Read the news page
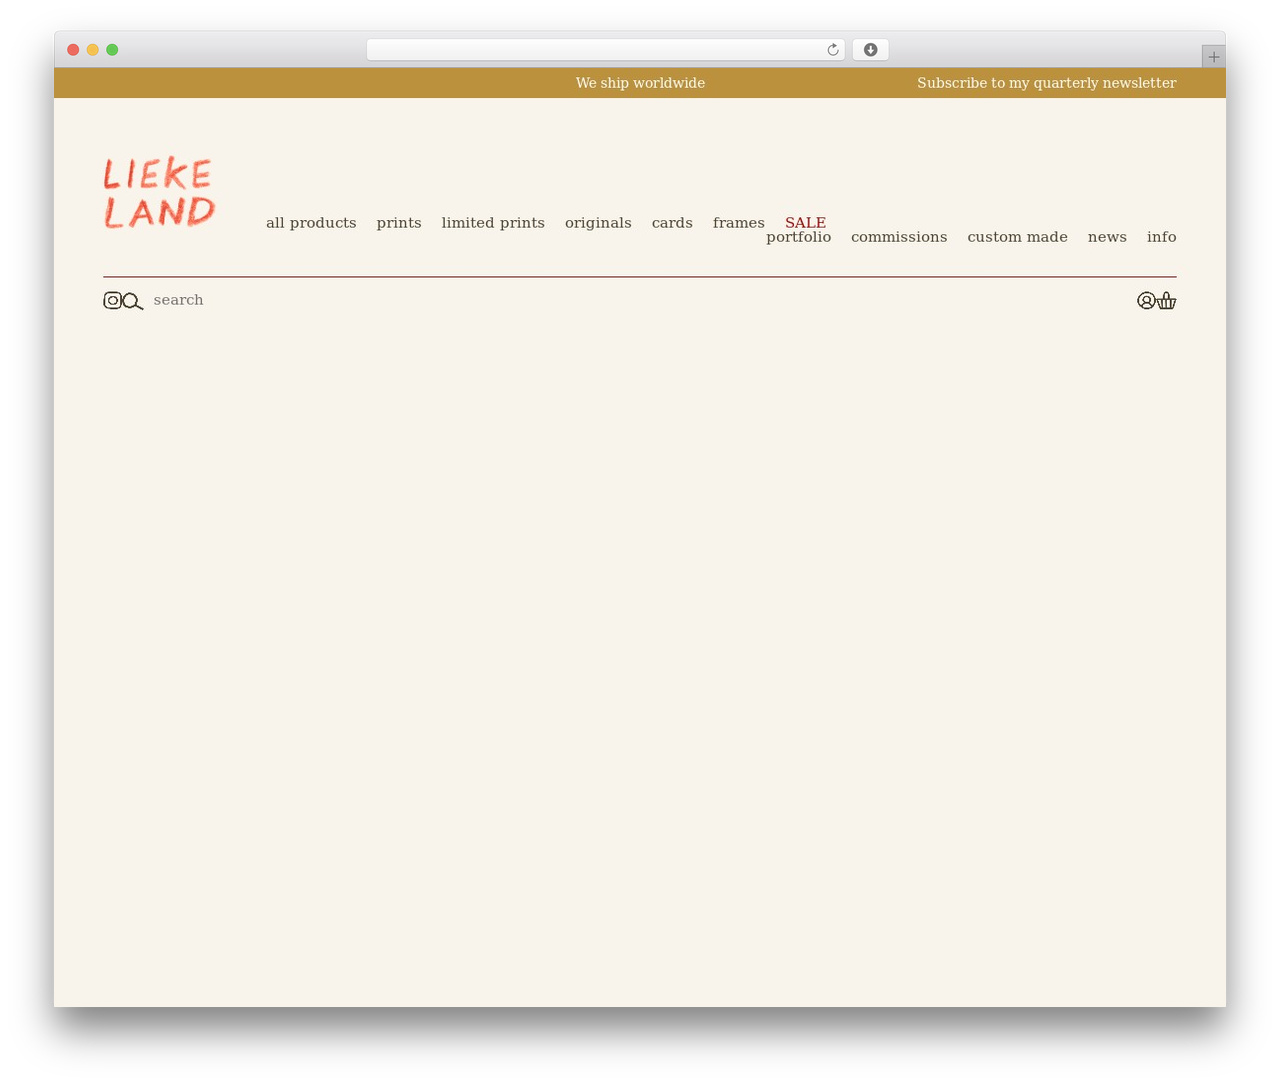1280x1084 pixels. 1107,237
